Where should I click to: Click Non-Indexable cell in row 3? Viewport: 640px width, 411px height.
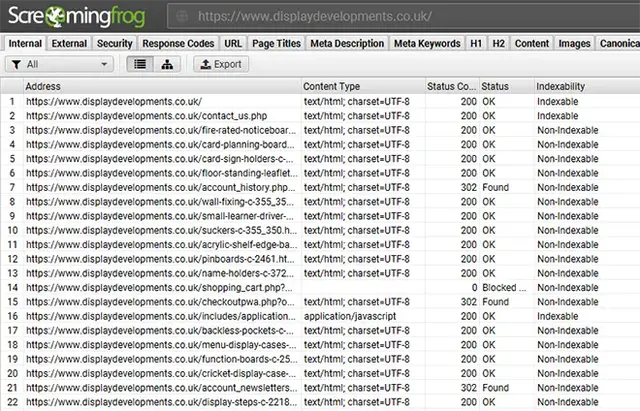pos(568,130)
